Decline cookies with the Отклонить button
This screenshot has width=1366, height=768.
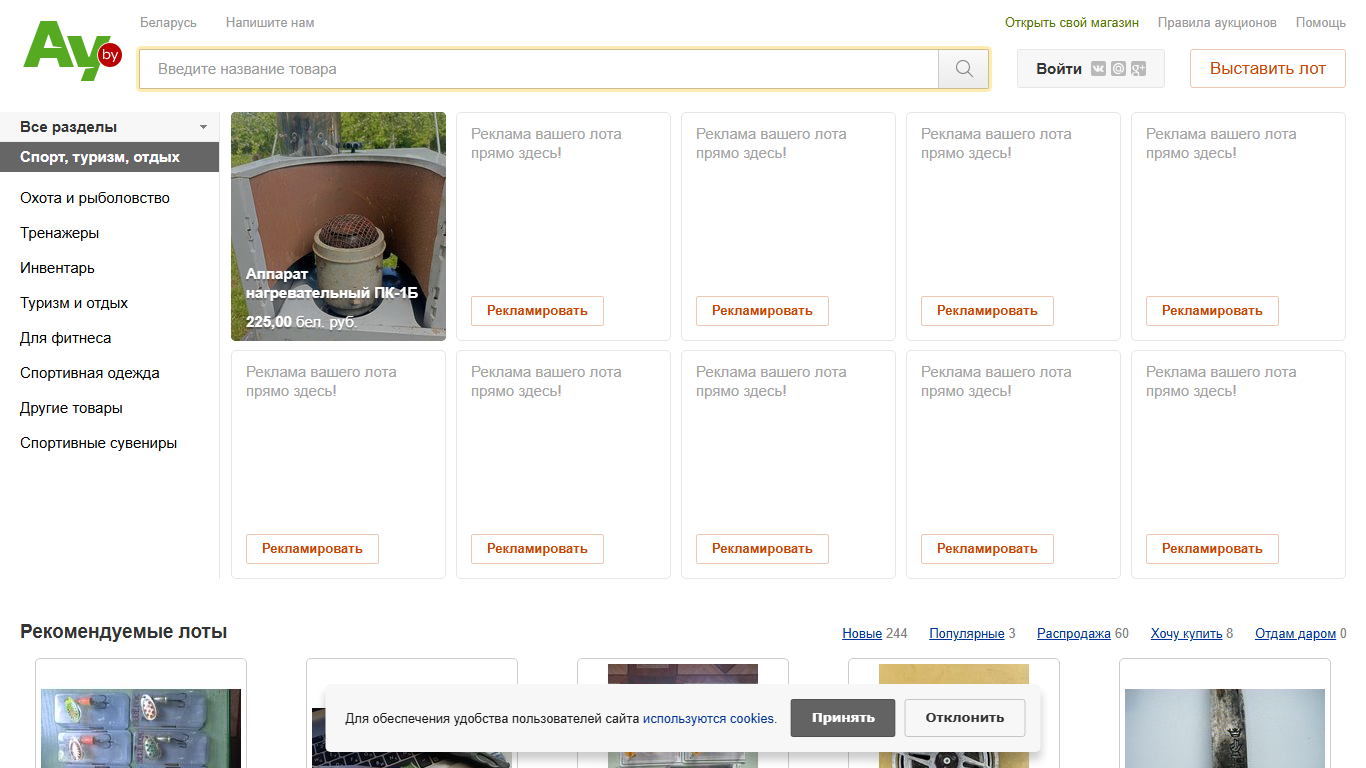(x=965, y=718)
